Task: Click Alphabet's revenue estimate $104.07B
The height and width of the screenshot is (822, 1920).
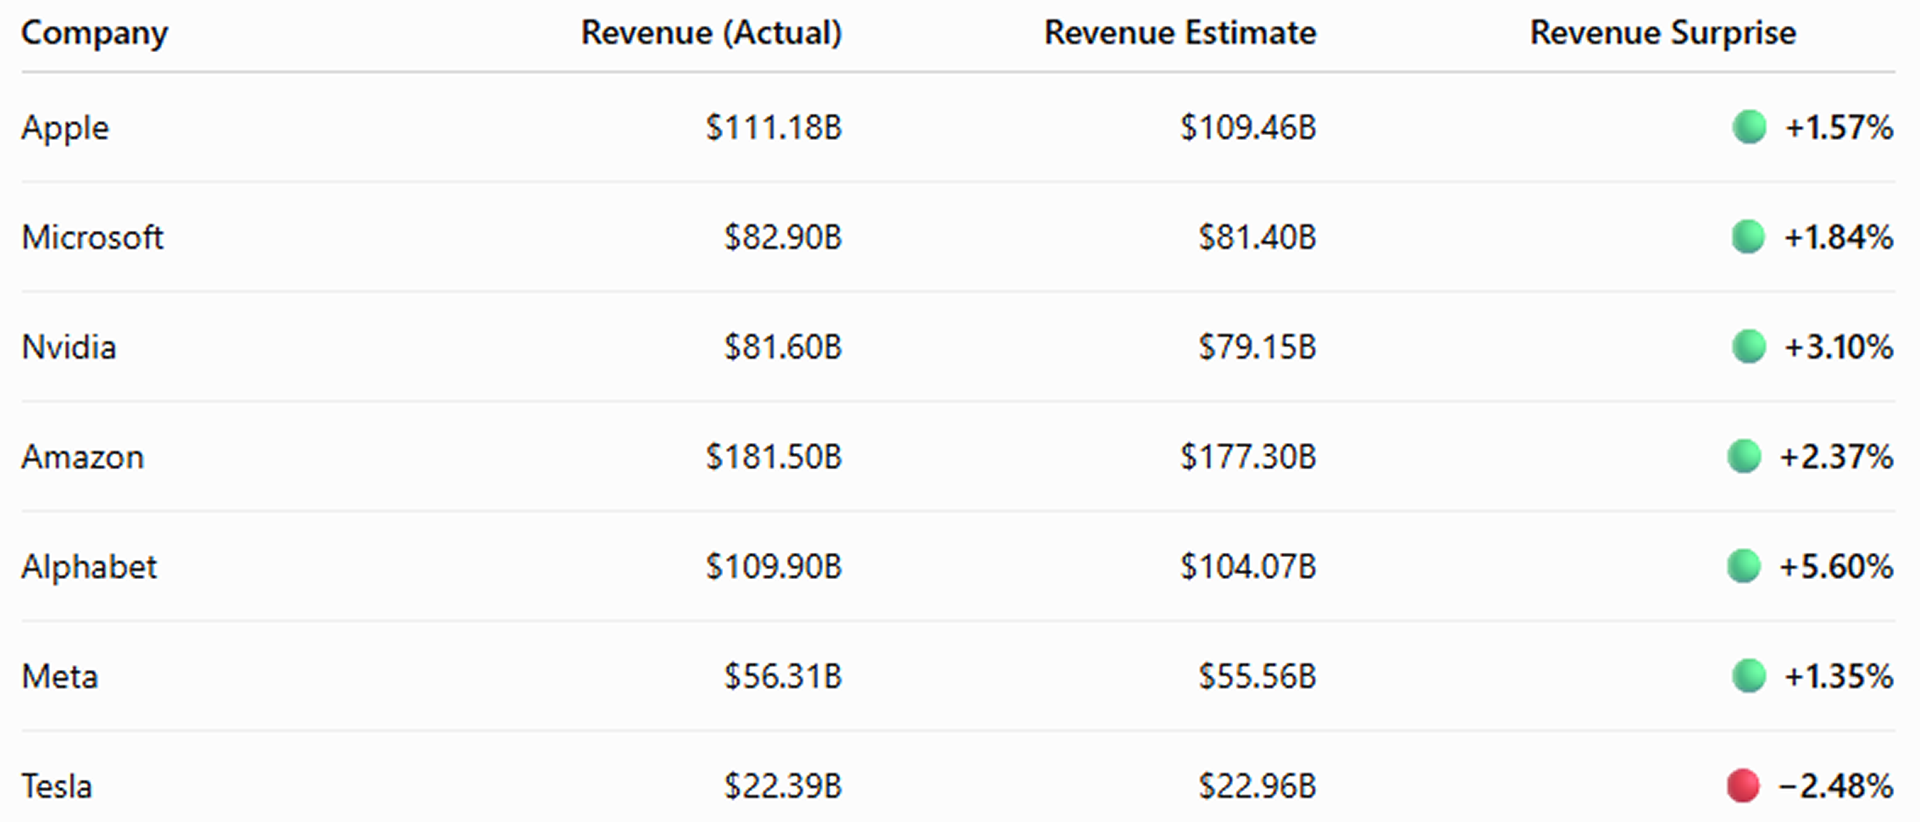Action: coord(1248,567)
